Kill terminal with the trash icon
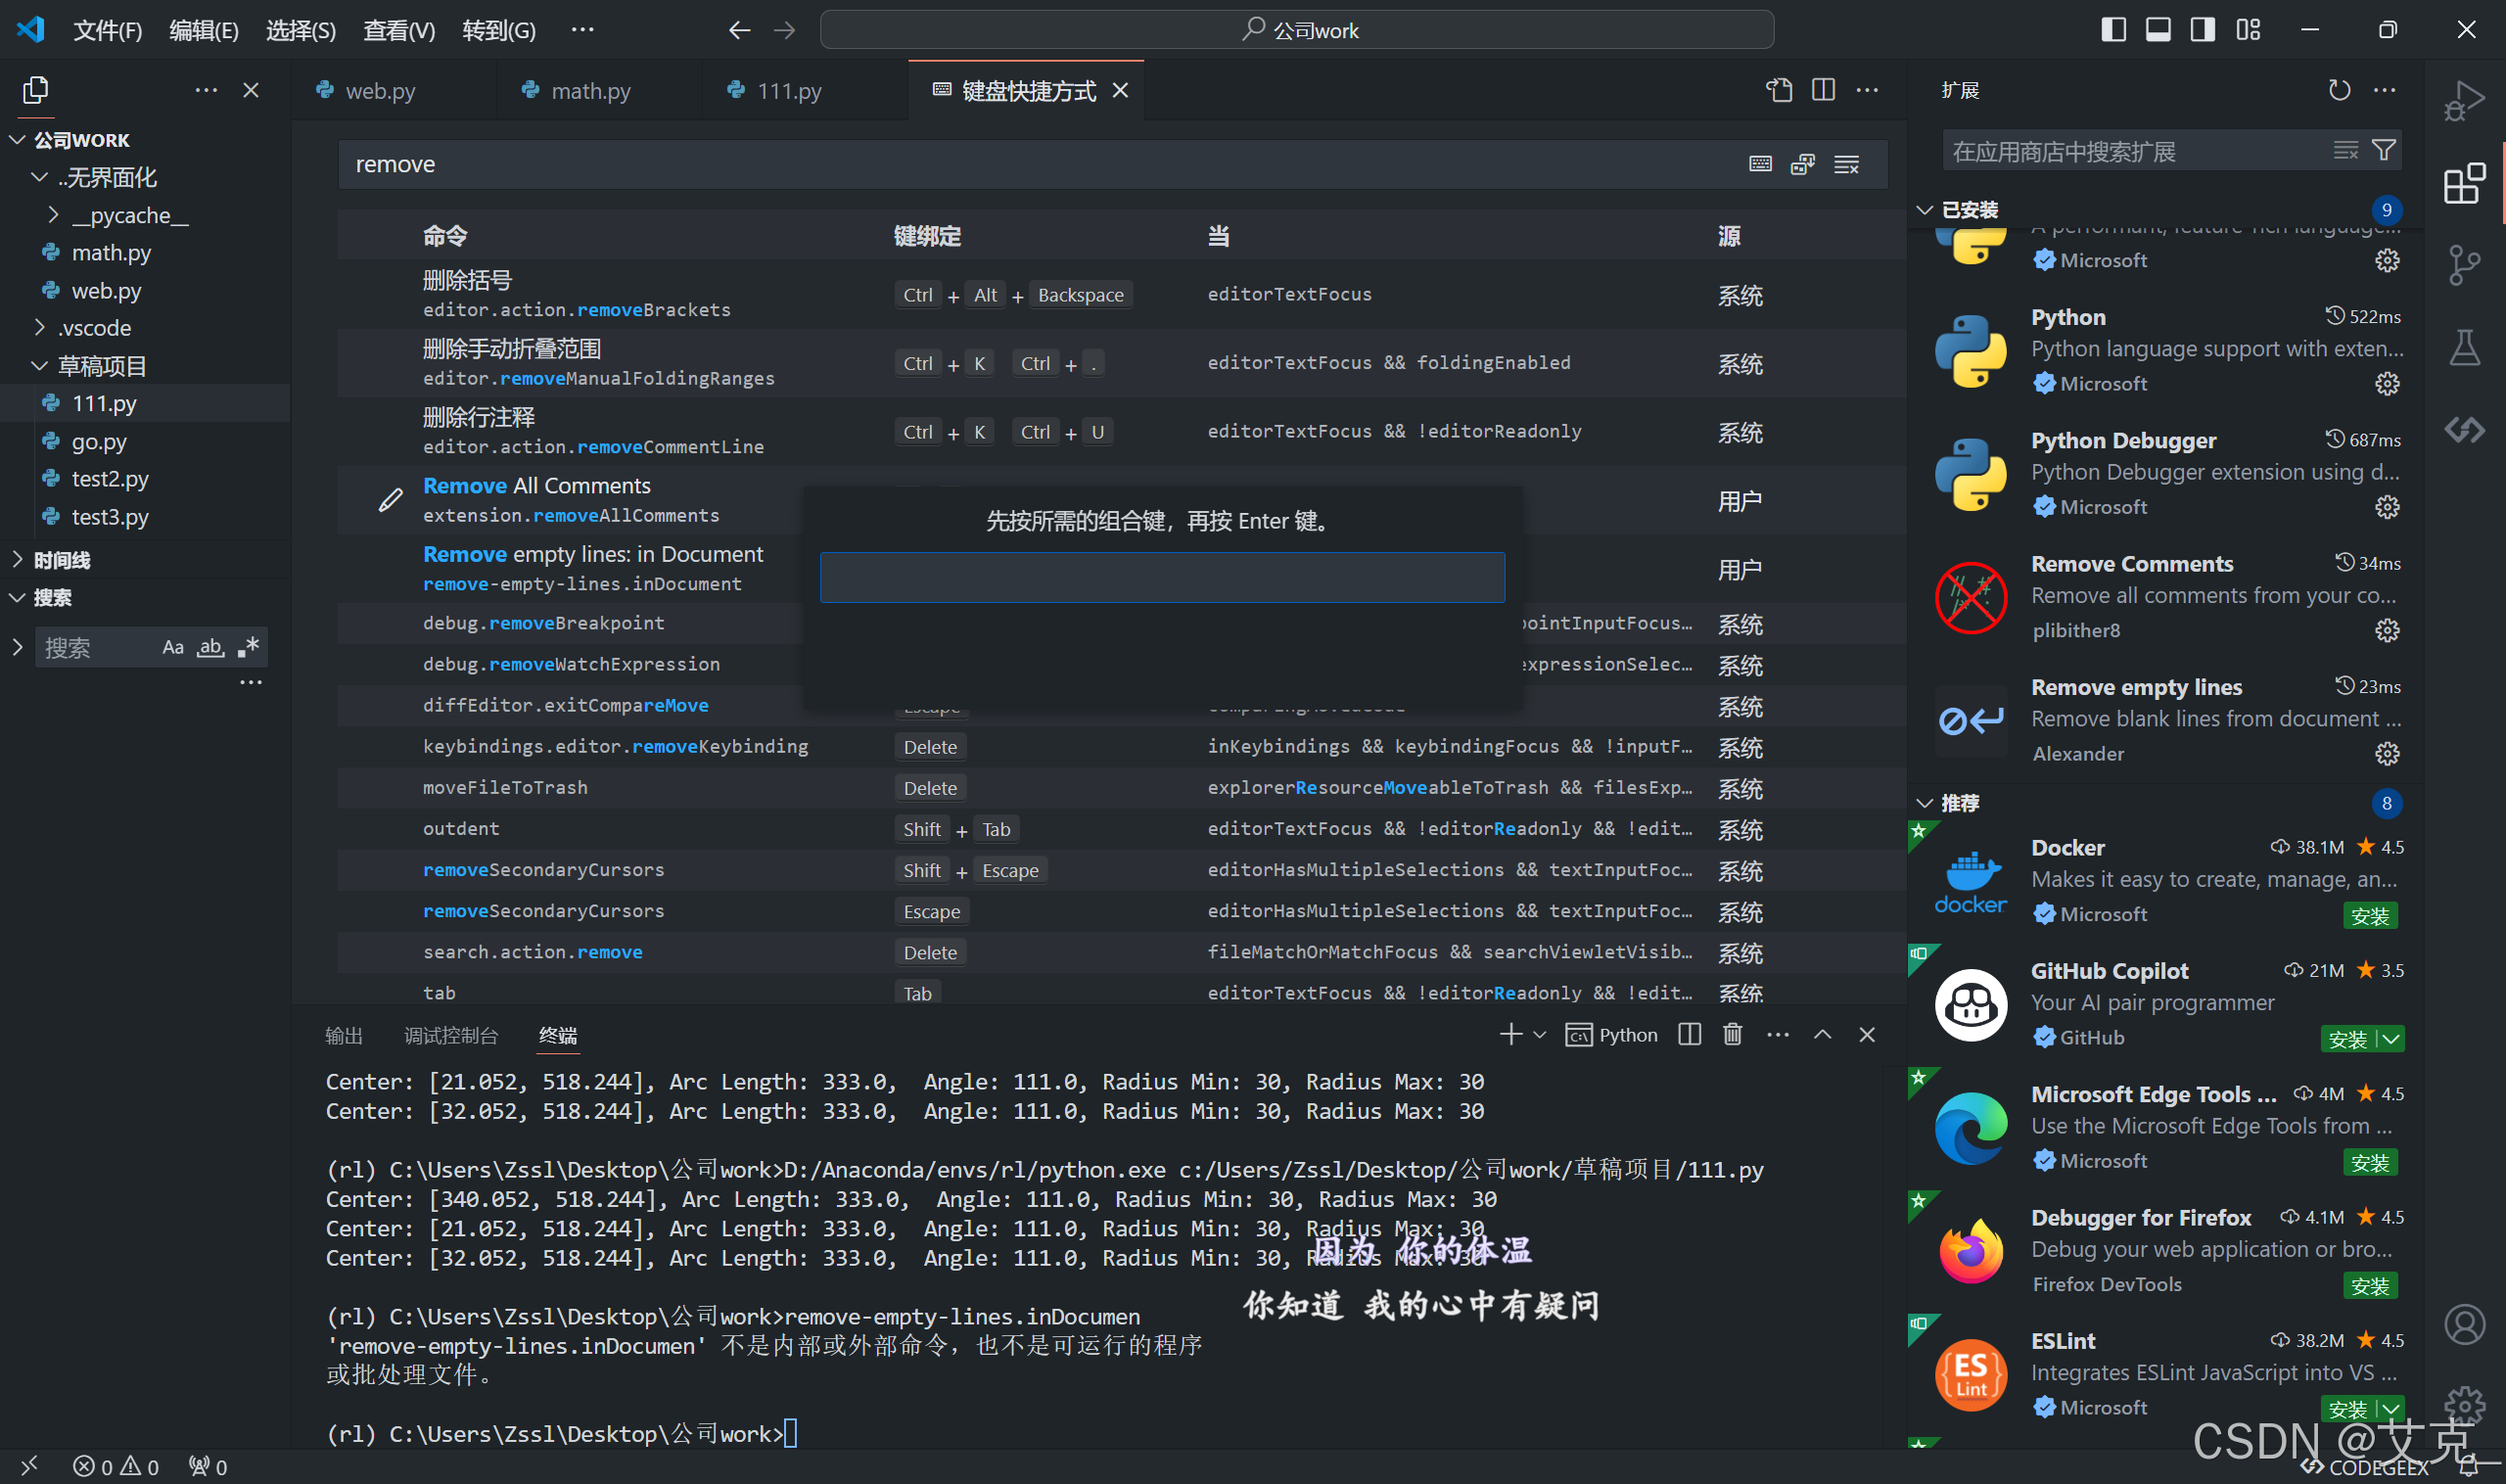Viewport: 2506px width, 1484px height. click(1732, 1035)
